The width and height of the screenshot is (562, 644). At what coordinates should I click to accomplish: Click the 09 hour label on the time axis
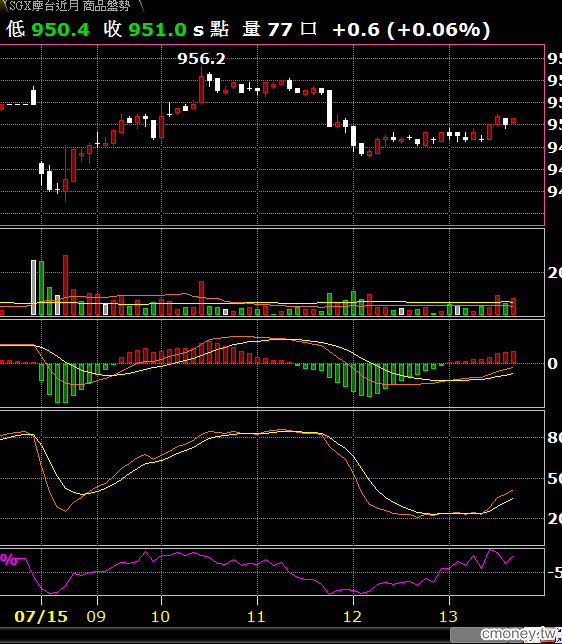pyautogui.click(x=96, y=616)
